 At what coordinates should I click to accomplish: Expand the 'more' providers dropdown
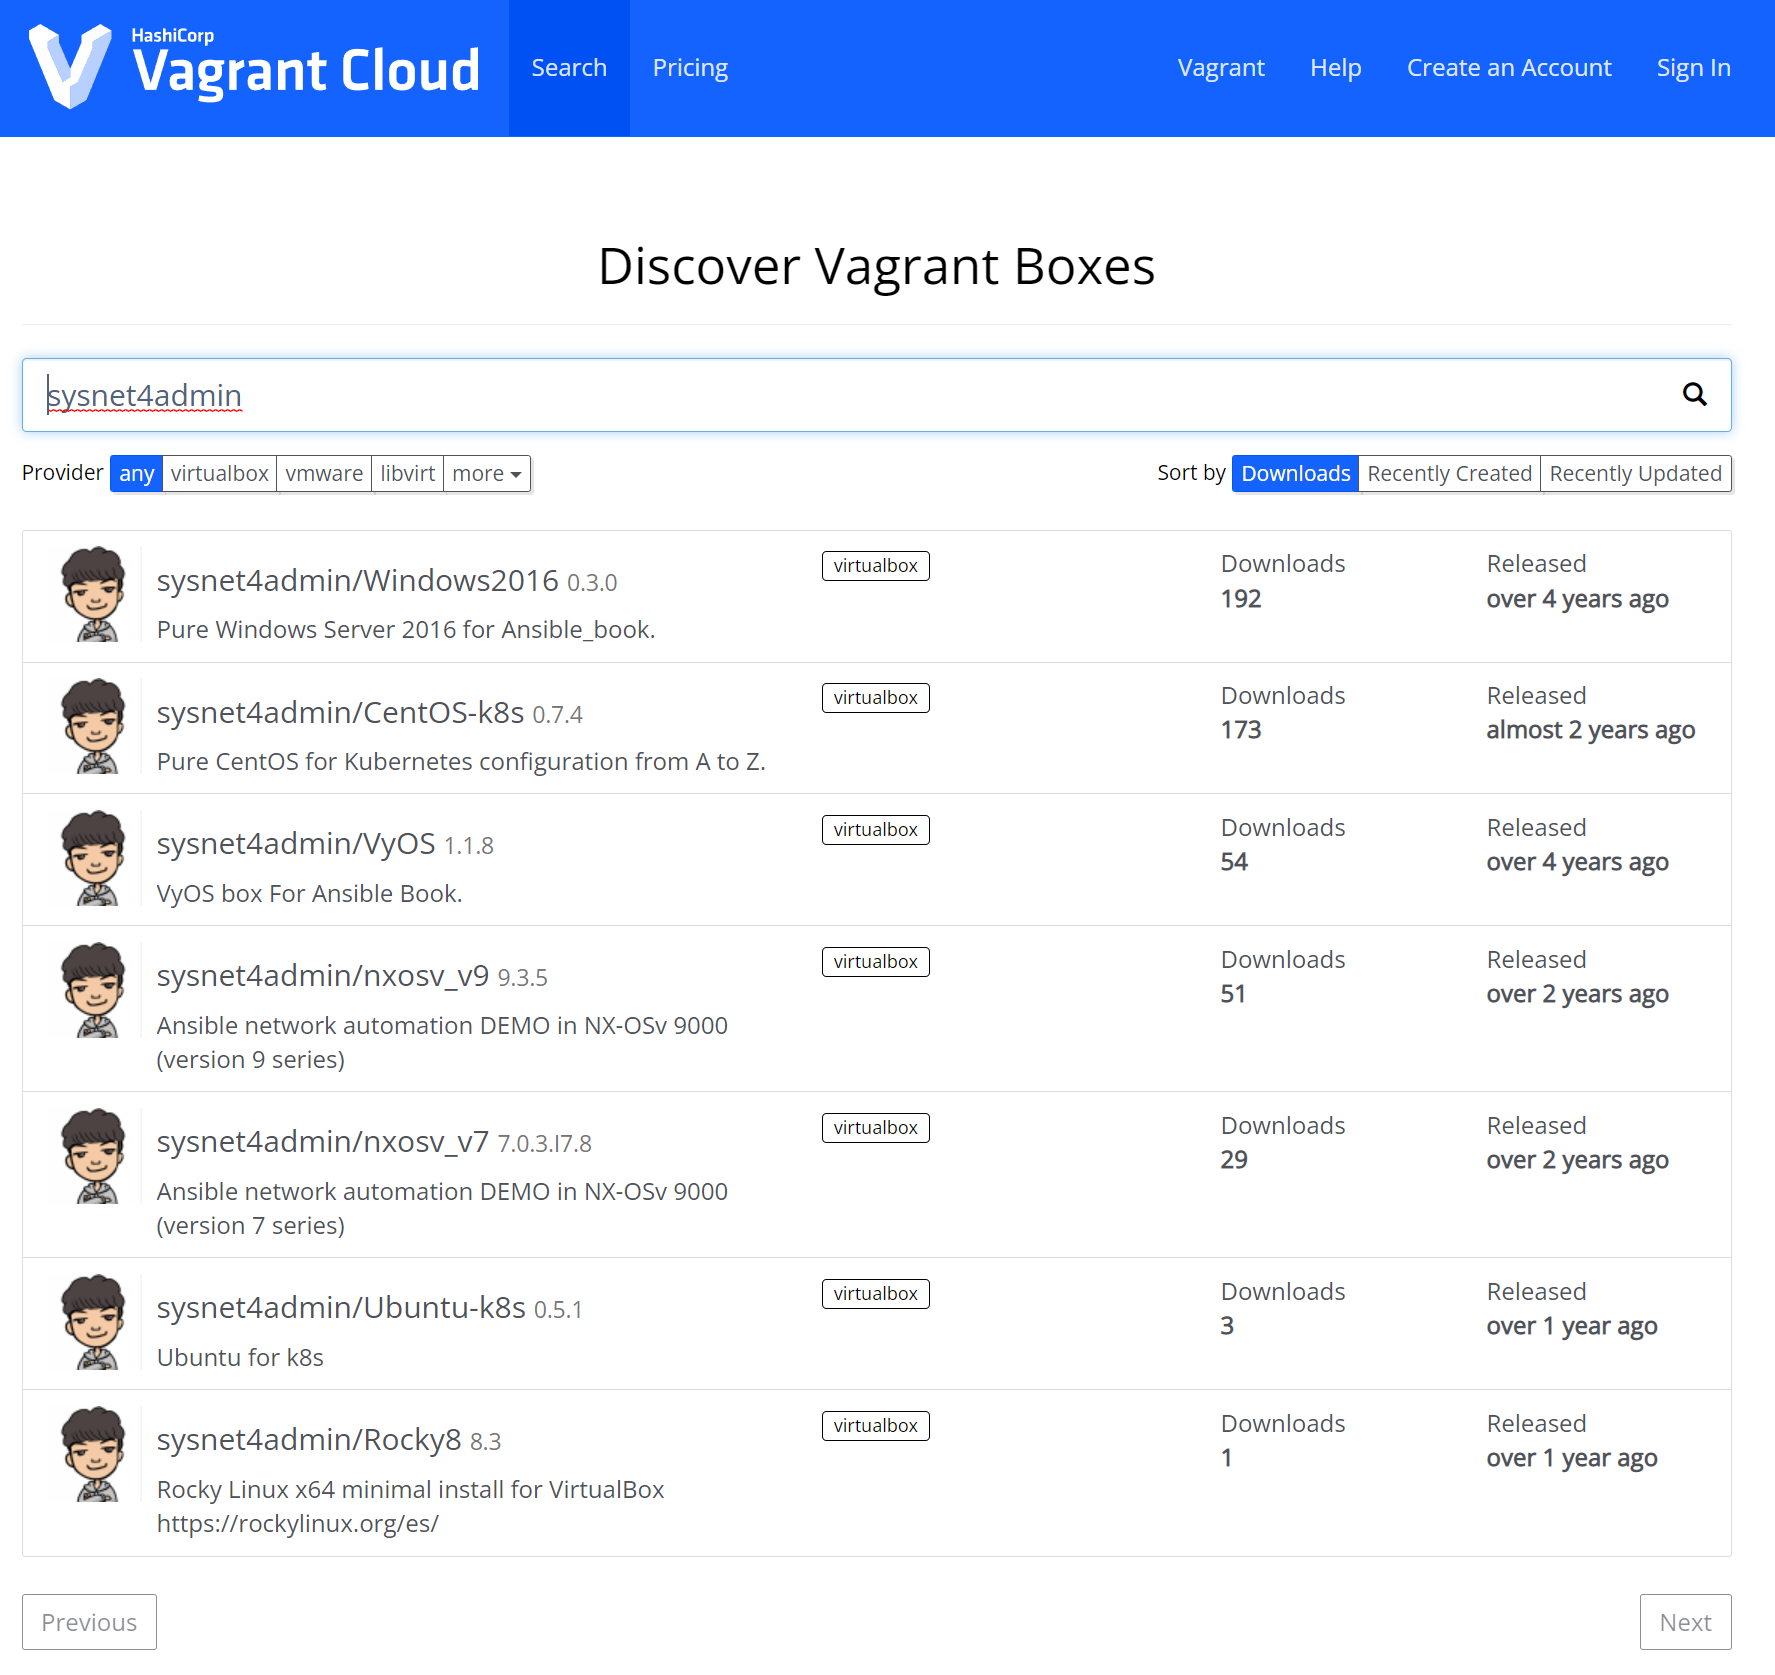click(487, 473)
